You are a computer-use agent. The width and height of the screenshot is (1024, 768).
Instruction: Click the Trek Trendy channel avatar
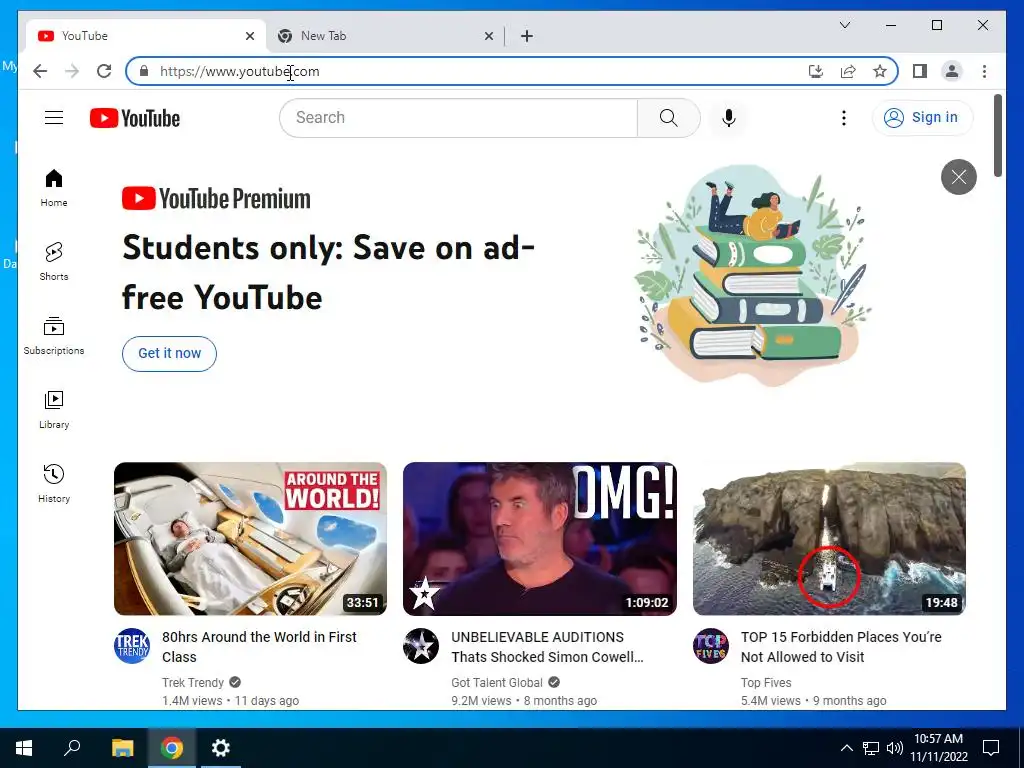pos(132,646)
